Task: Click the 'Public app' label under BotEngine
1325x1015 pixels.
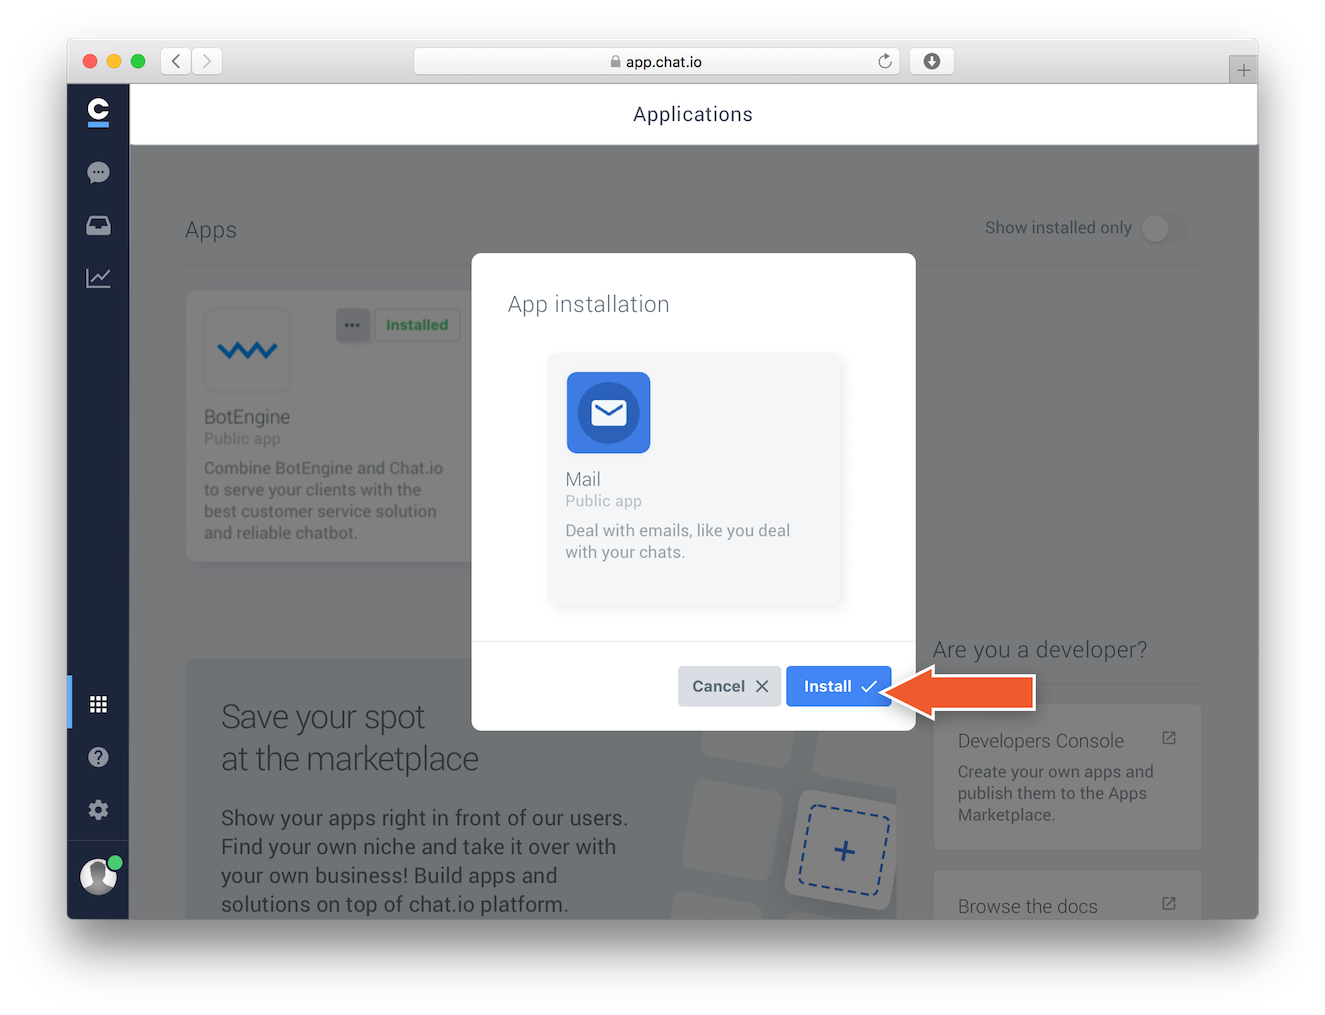Action: 242,439
